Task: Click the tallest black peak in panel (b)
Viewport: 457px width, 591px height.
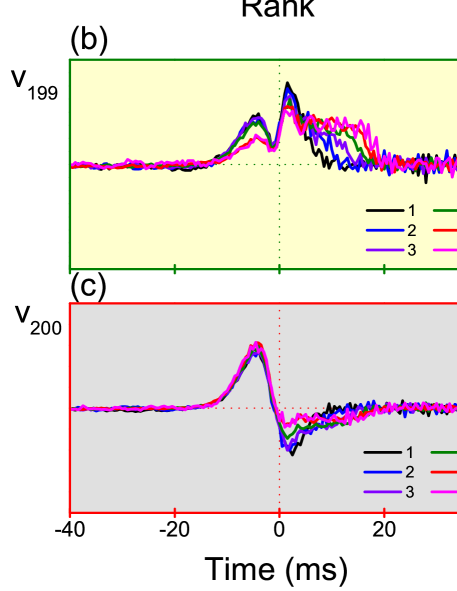Action: tap(288, 83)
